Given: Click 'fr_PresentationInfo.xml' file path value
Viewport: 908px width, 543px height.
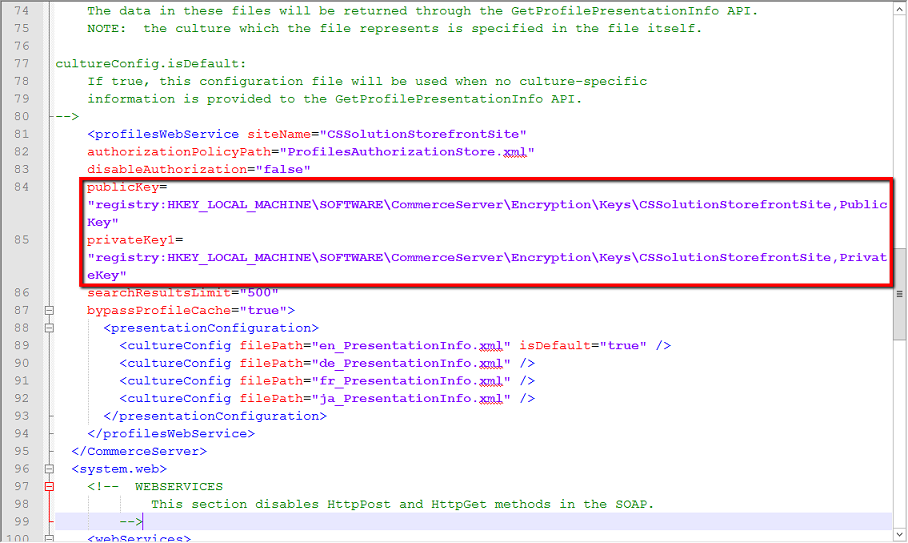Looking at the screenshot, I should coord(411,381).
